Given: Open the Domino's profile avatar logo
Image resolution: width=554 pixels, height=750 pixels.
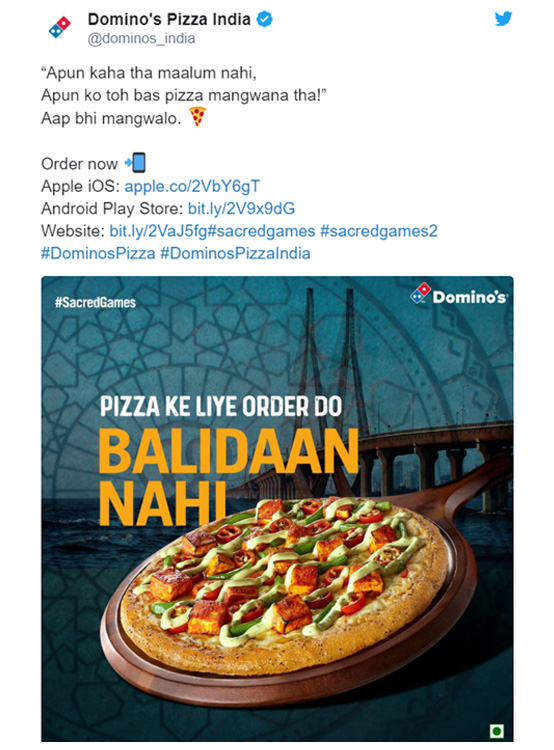Looking at the screenshot, I should 60,27.
